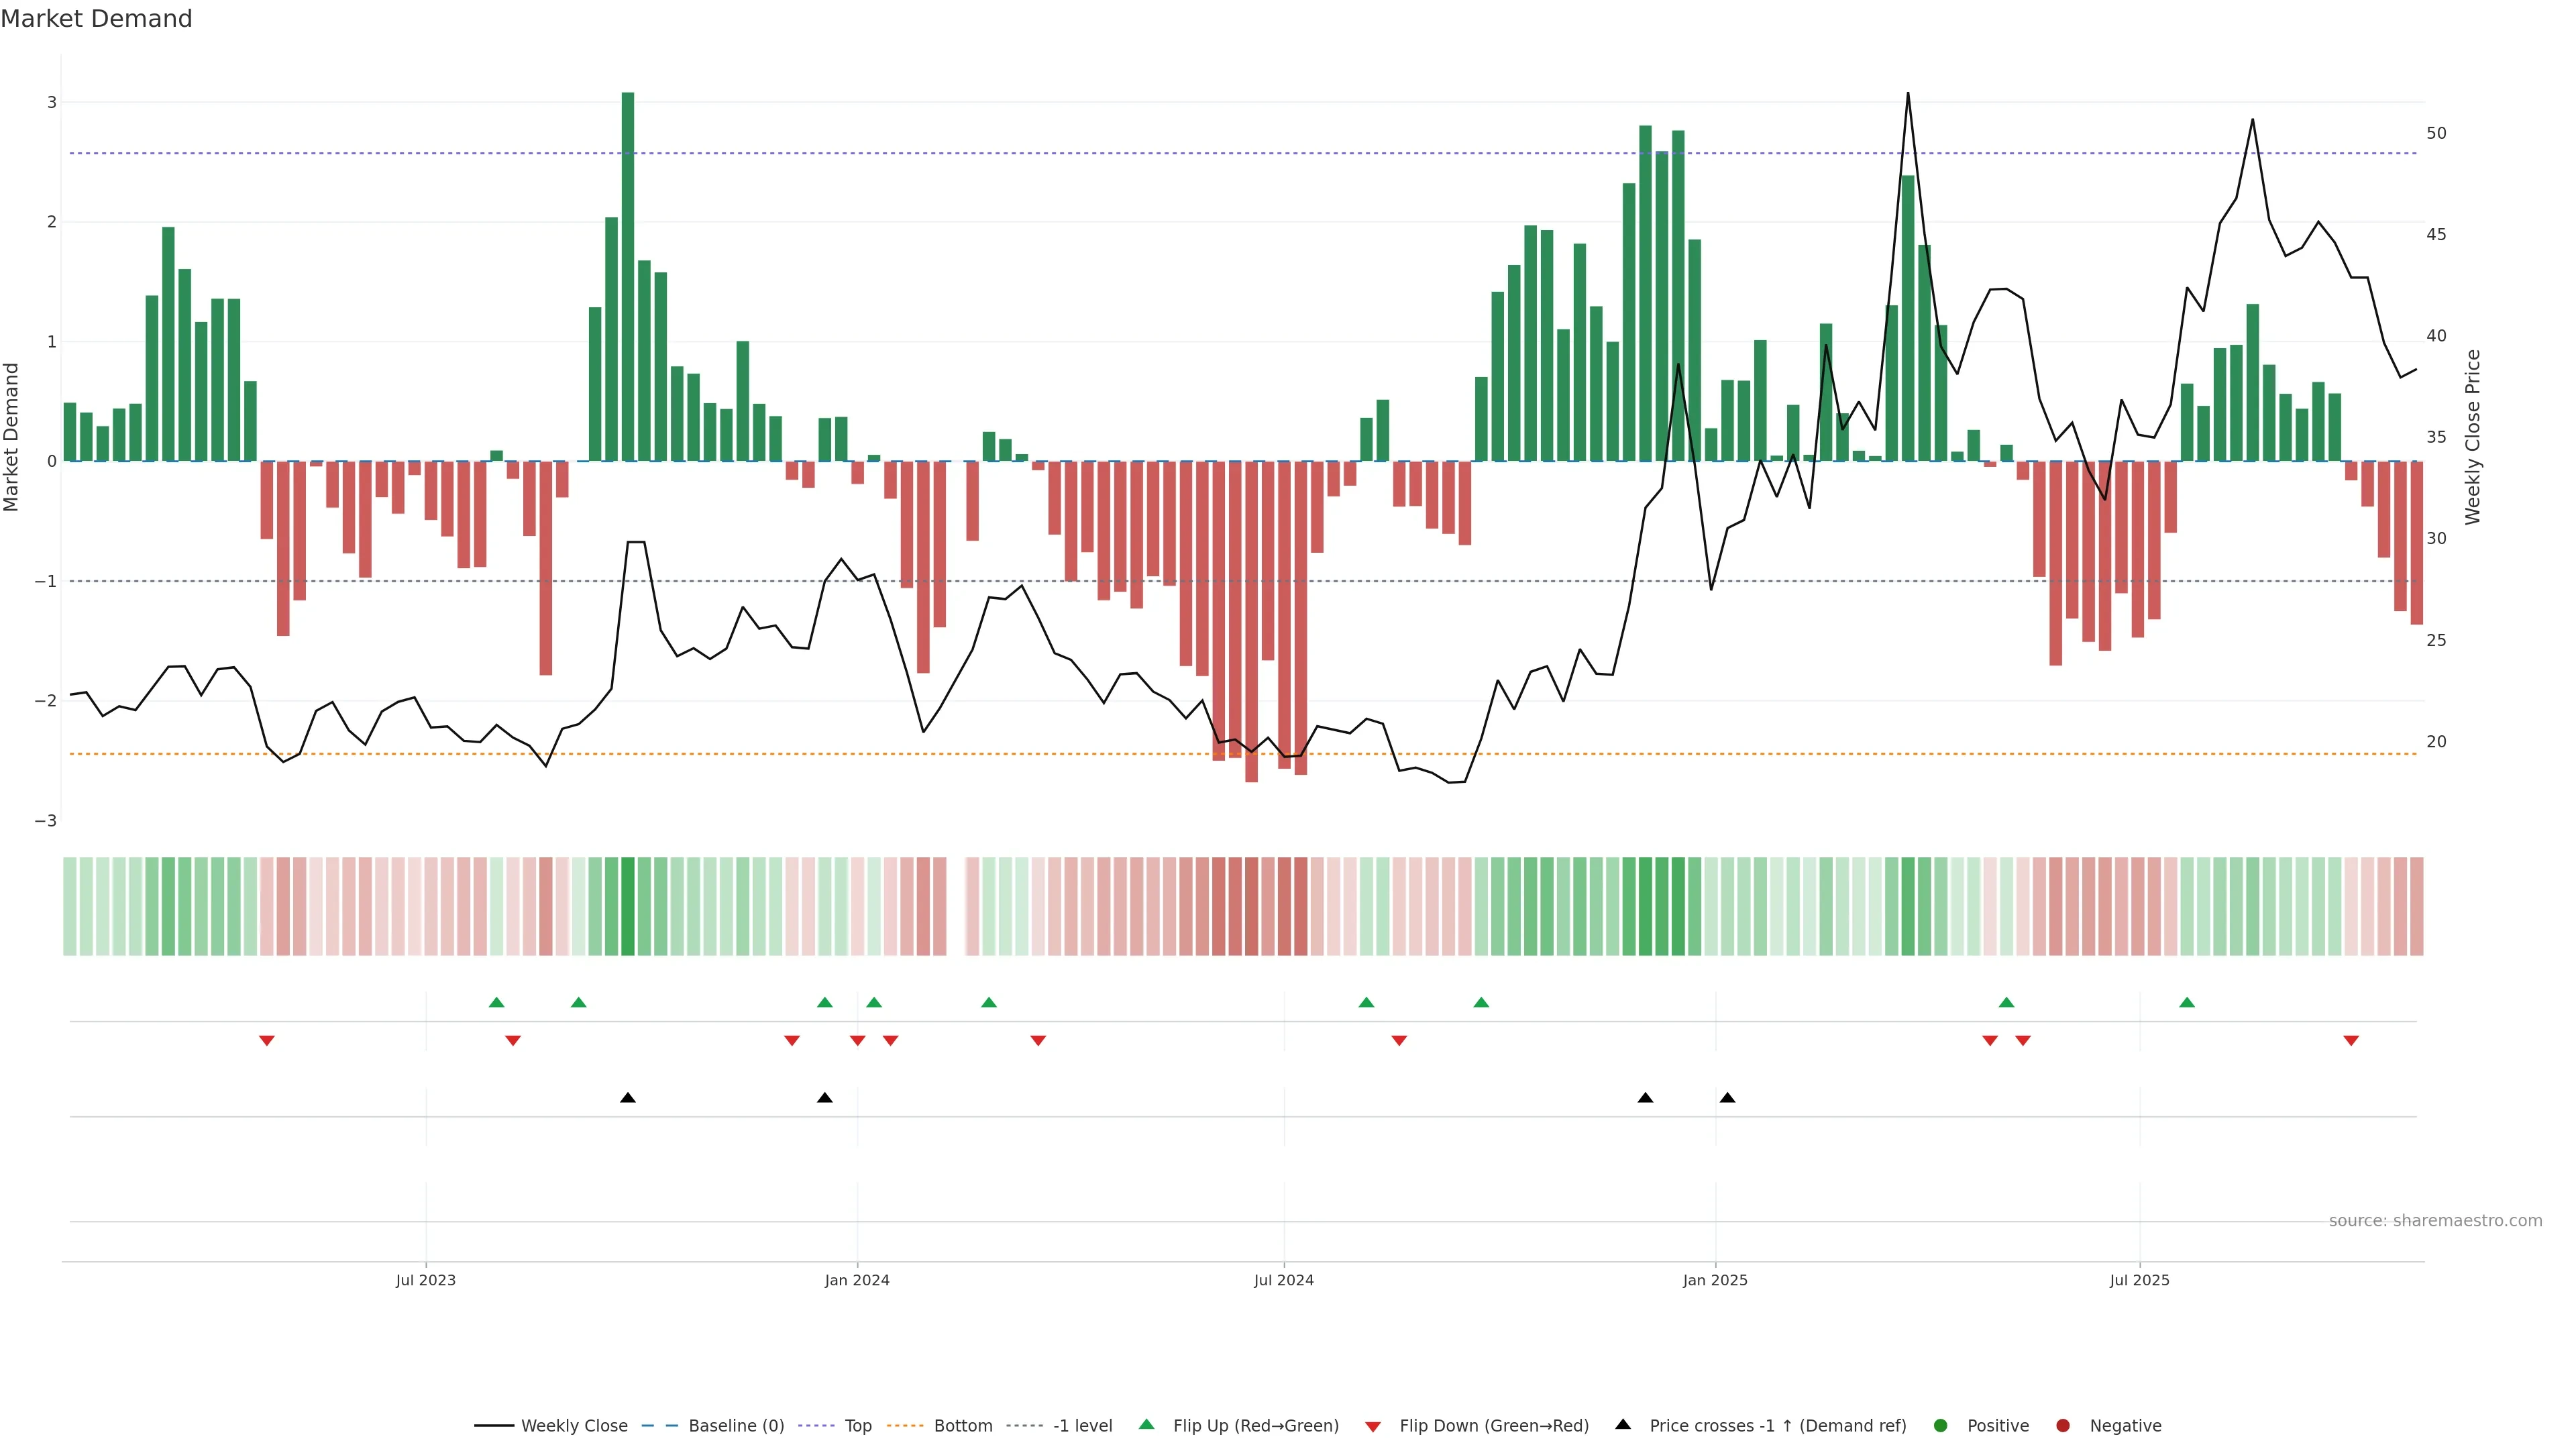The width and height of the screenshot is (2576, 1449).
Task: Click the Jul 2025 x-axis label
Action: [x=2139, y=1280]
